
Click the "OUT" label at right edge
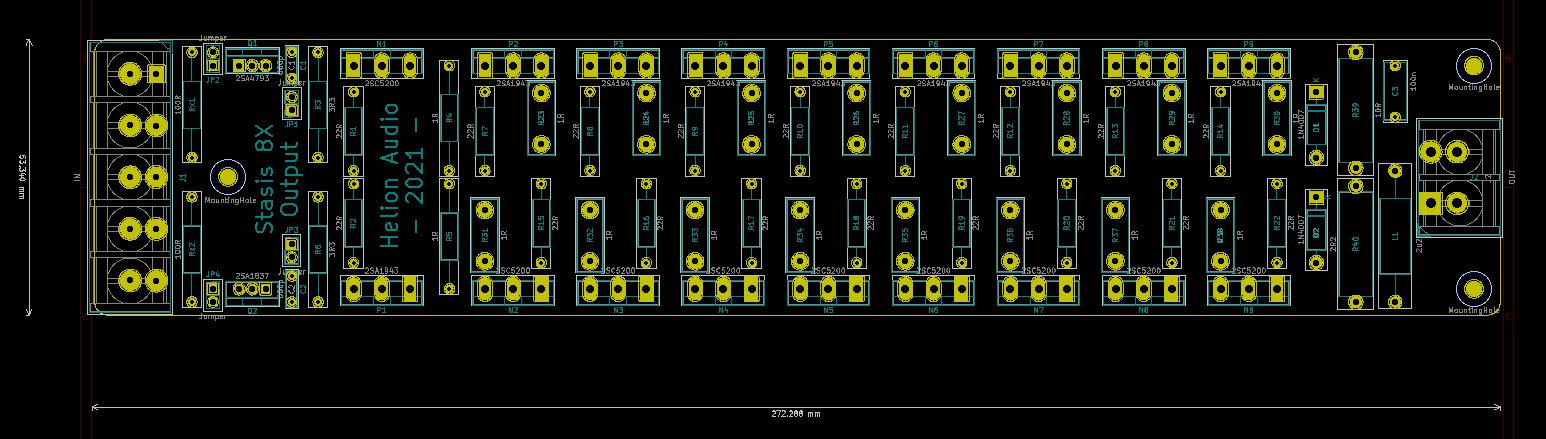1512,177
